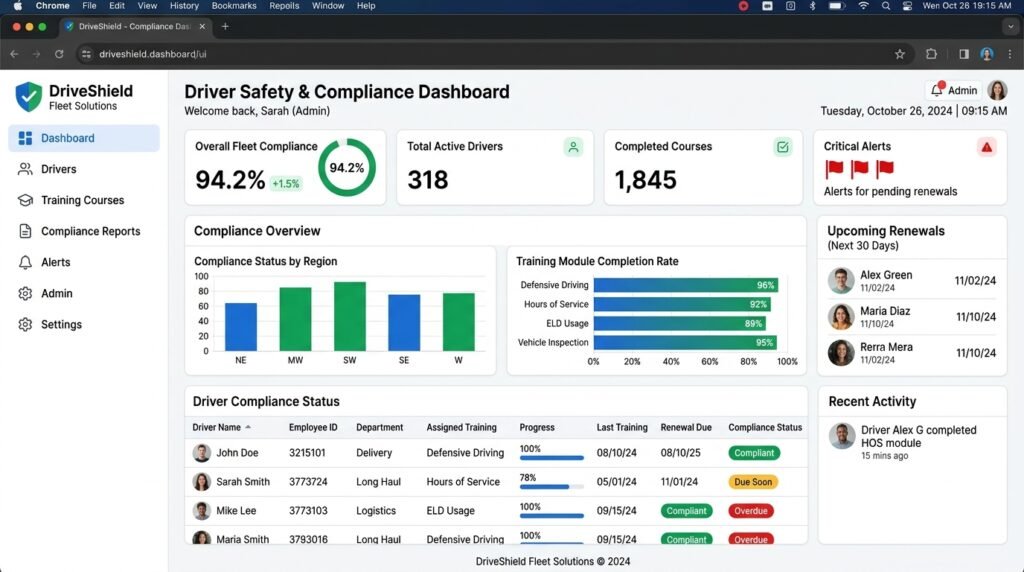
Task: Open the tab search dropdown arrow
Action: pyautogui.click(x=1010, y=27)
